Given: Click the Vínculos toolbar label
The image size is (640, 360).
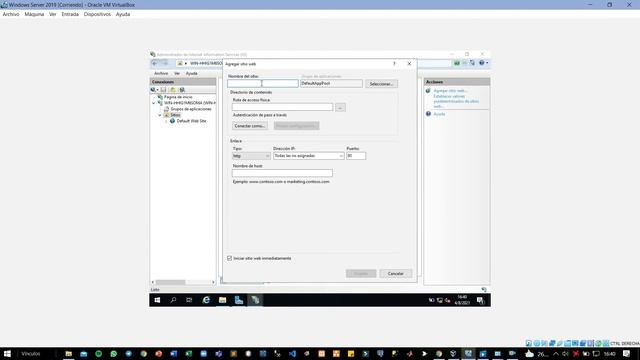Looking at the screenshot, I should click(31, 354).
